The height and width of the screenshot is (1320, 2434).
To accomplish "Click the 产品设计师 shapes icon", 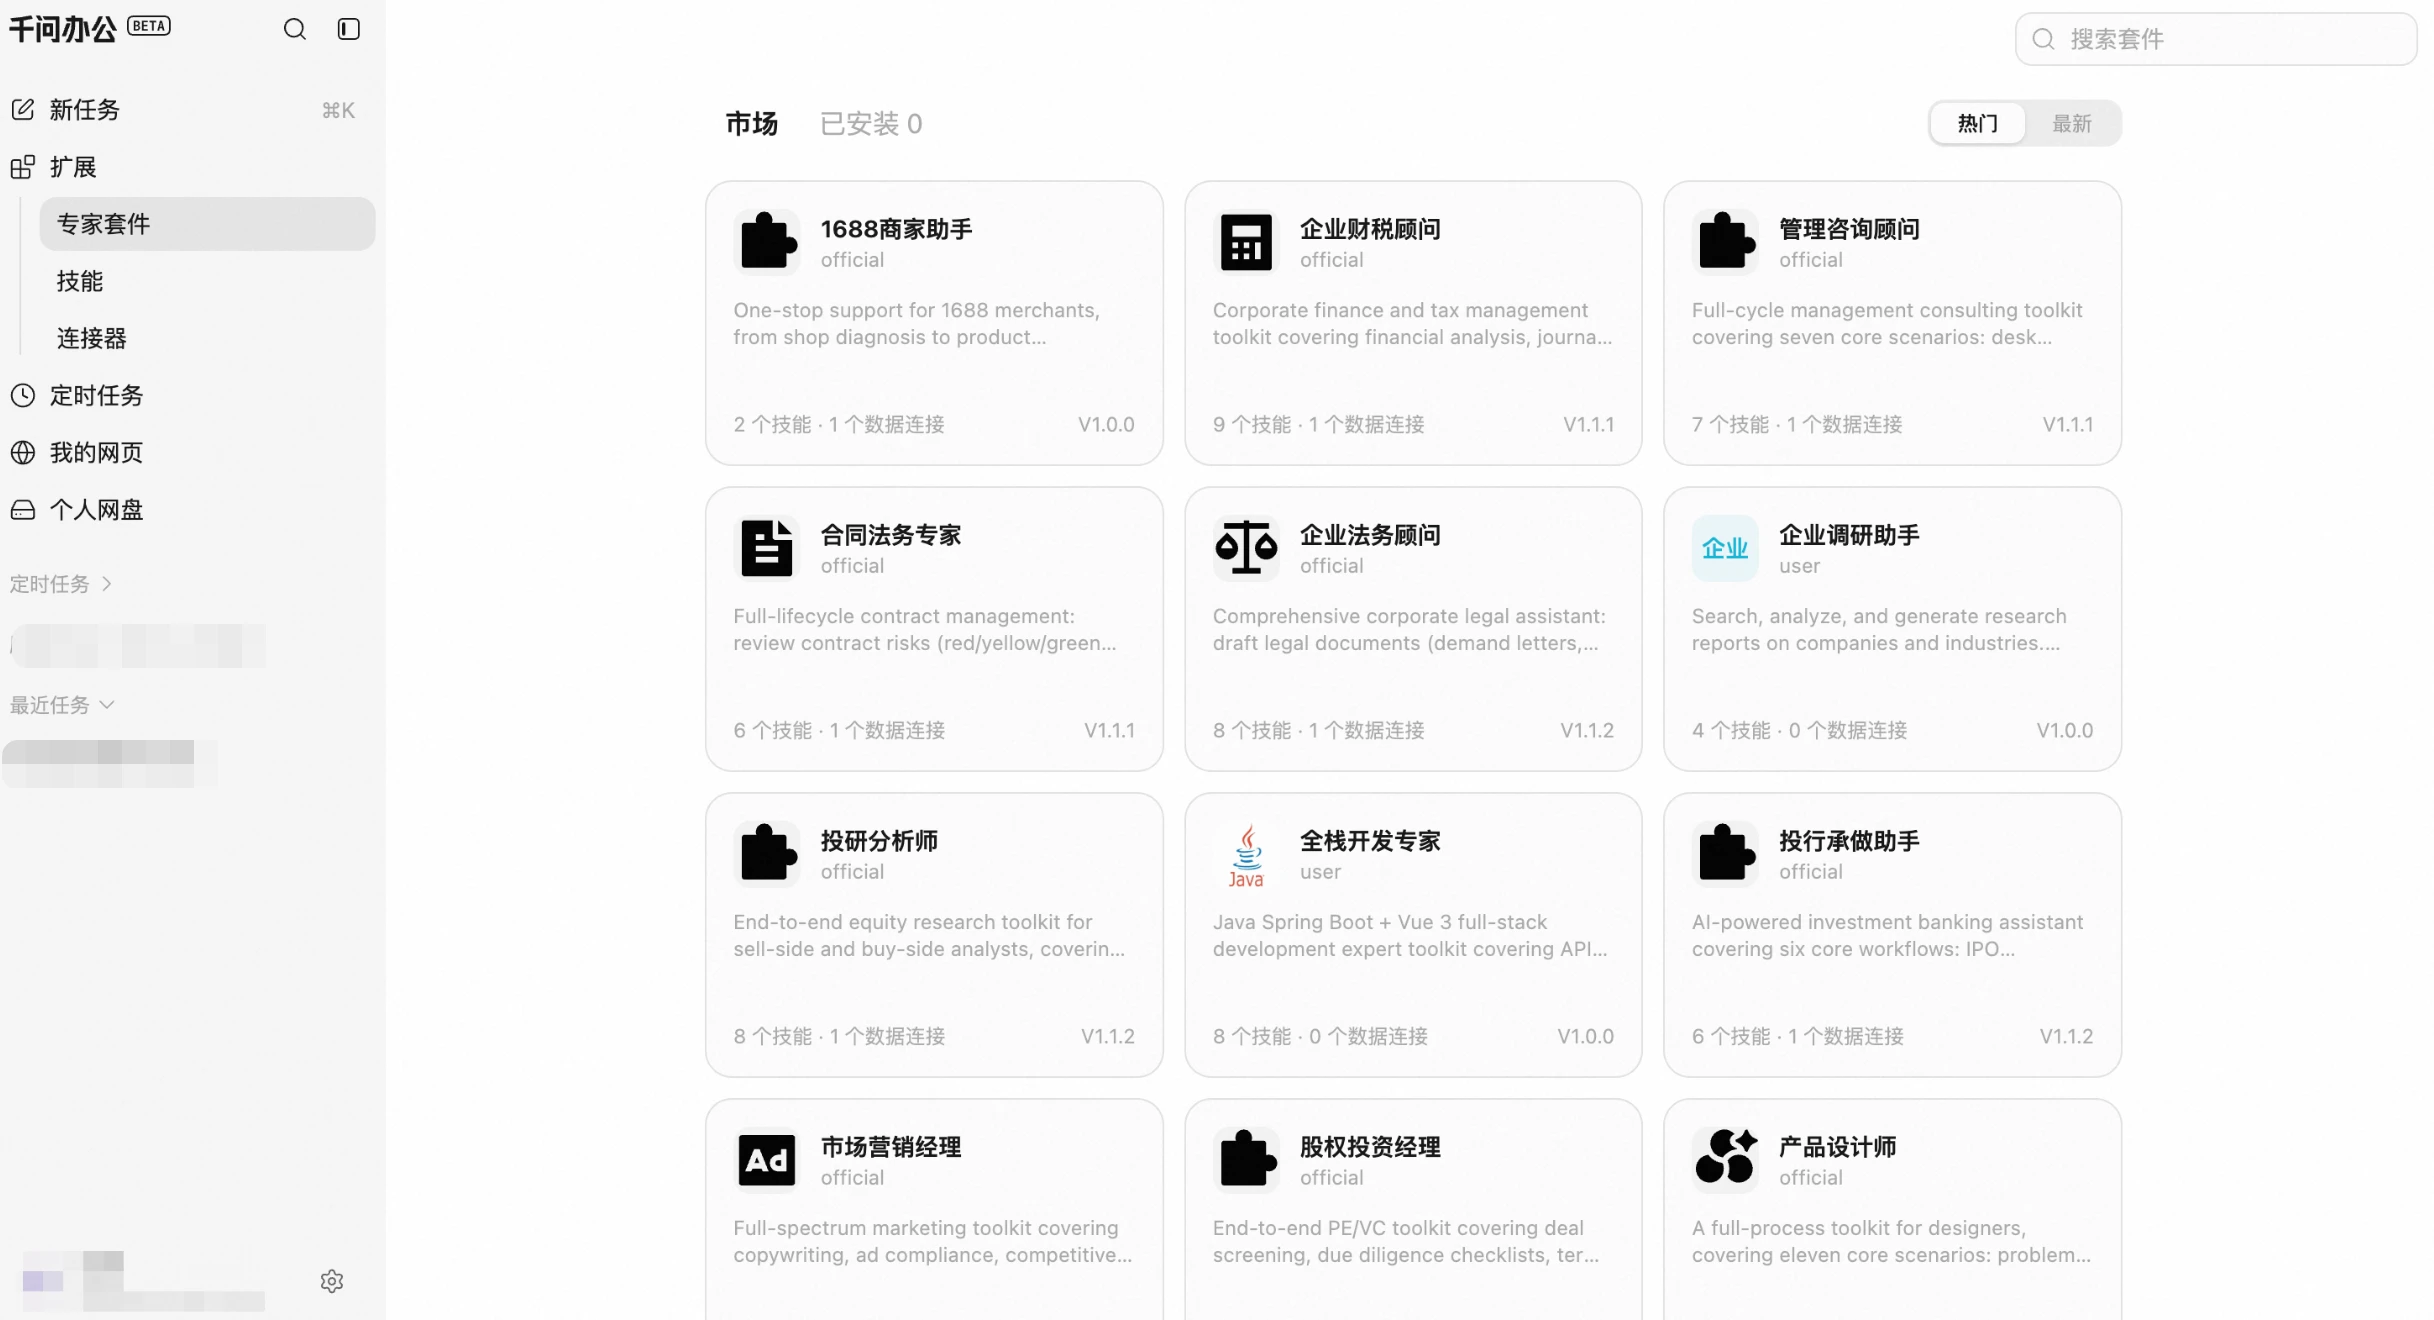I will point(1725,1160).
